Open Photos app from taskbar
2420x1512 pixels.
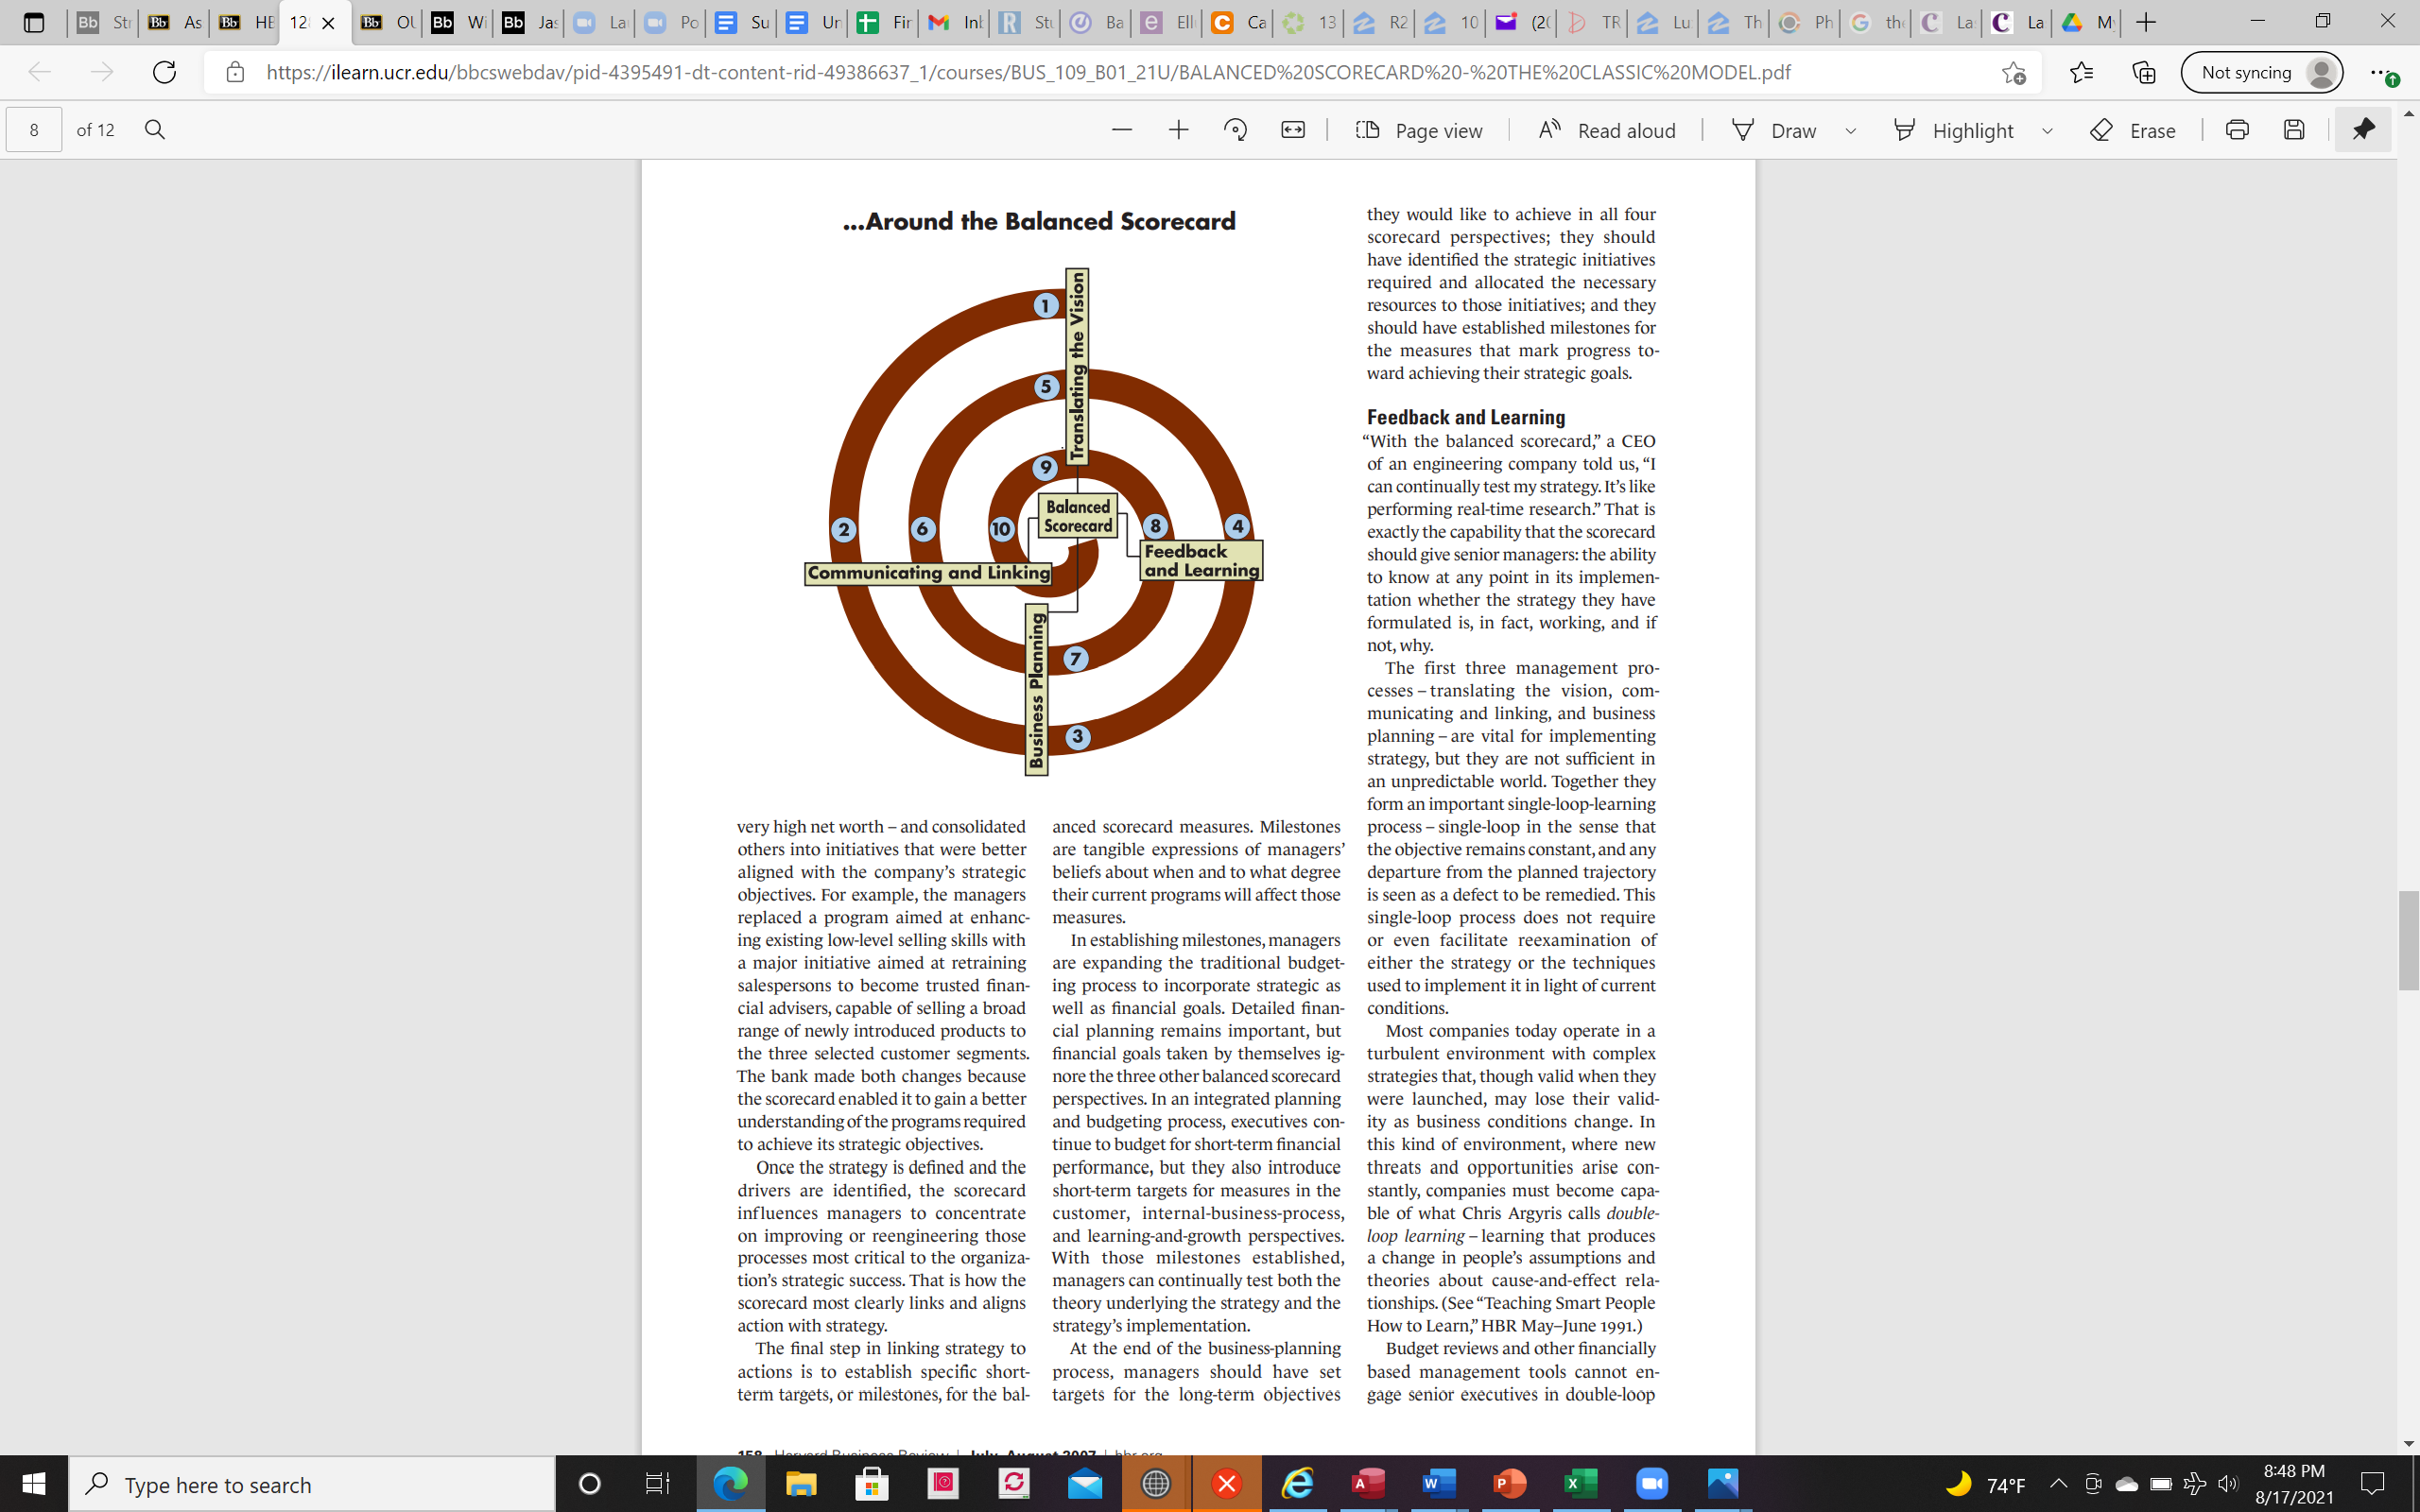coord(1723,1484)
